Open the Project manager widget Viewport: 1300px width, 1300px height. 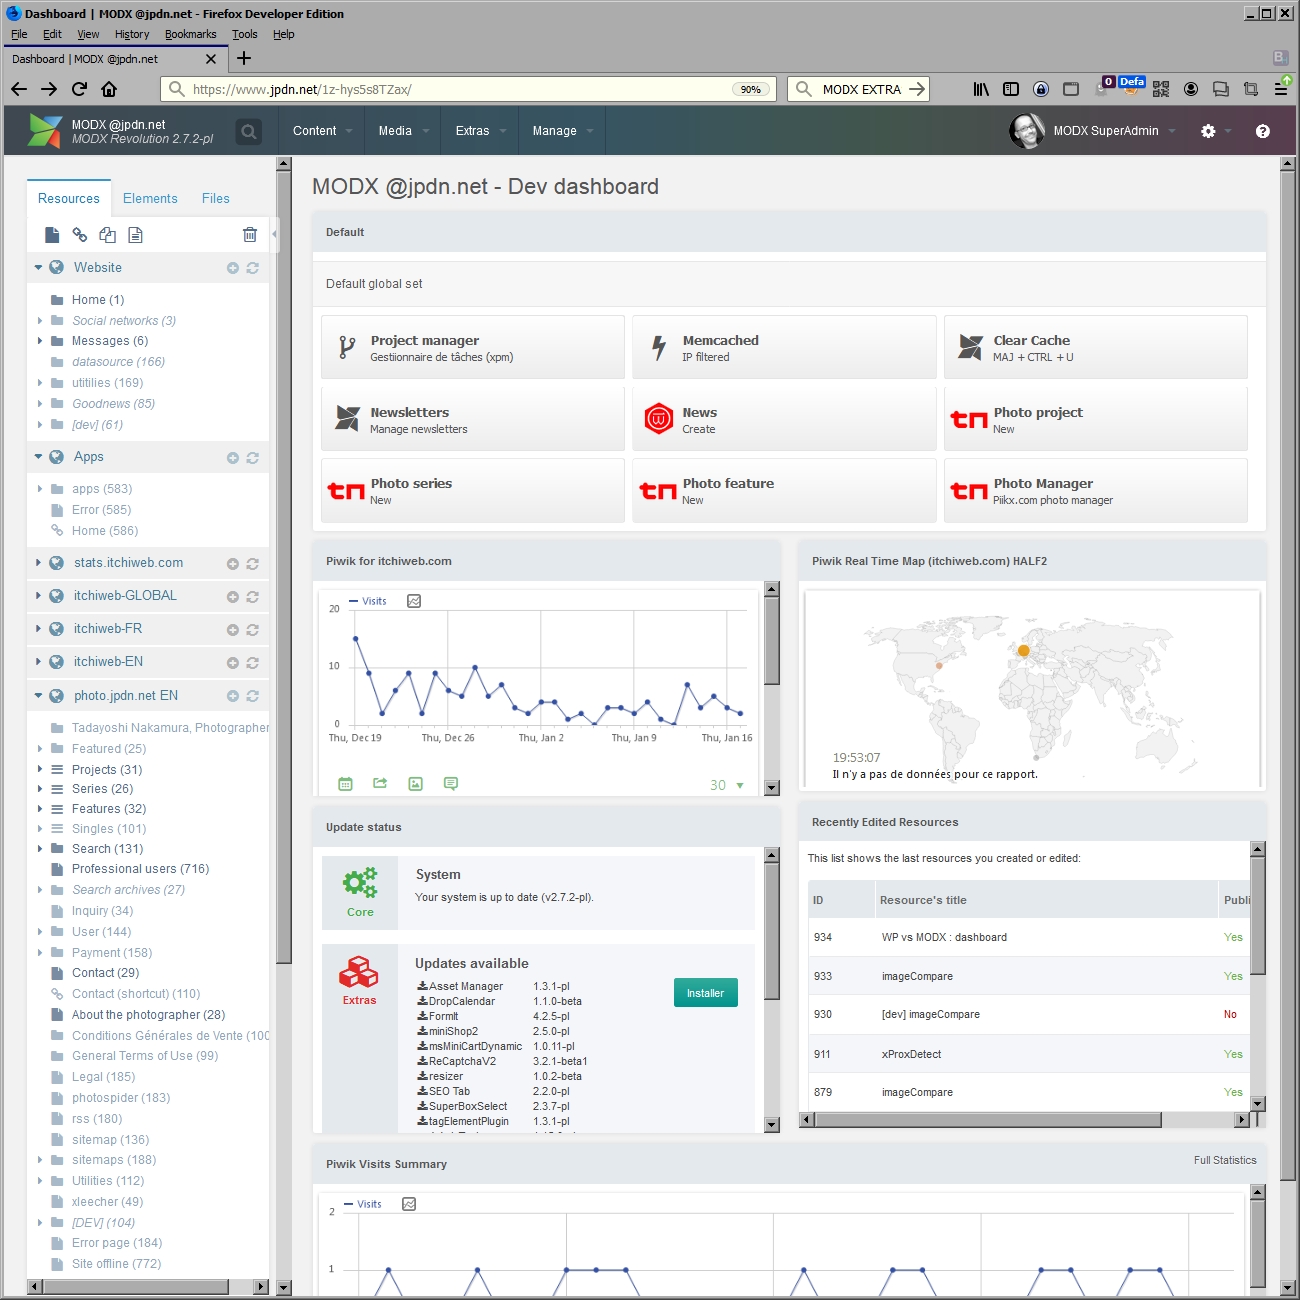[x=473, y=348]
